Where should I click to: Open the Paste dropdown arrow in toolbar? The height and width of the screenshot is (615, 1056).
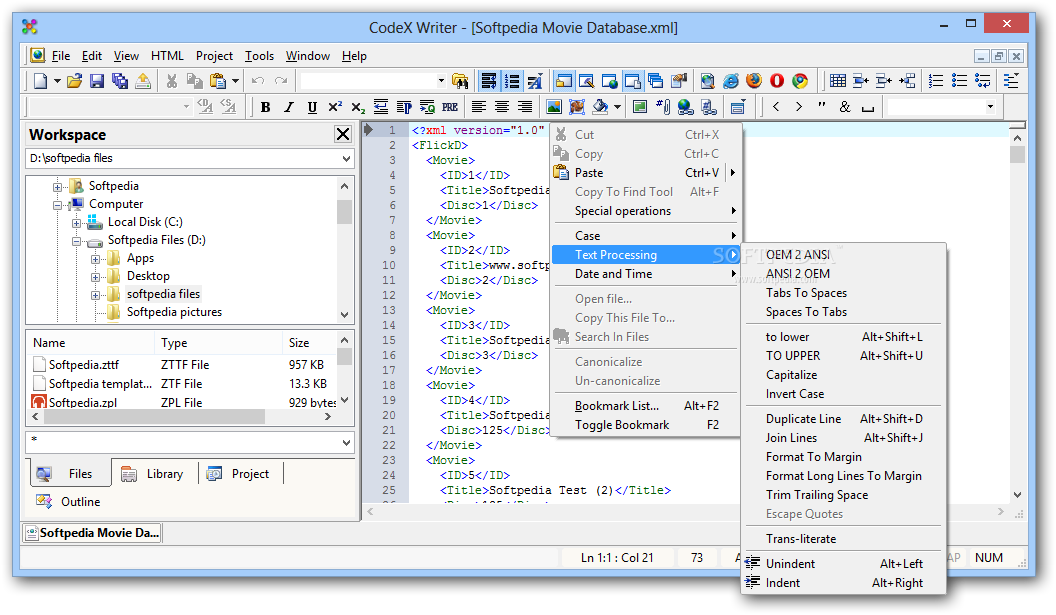coord(235,82)
